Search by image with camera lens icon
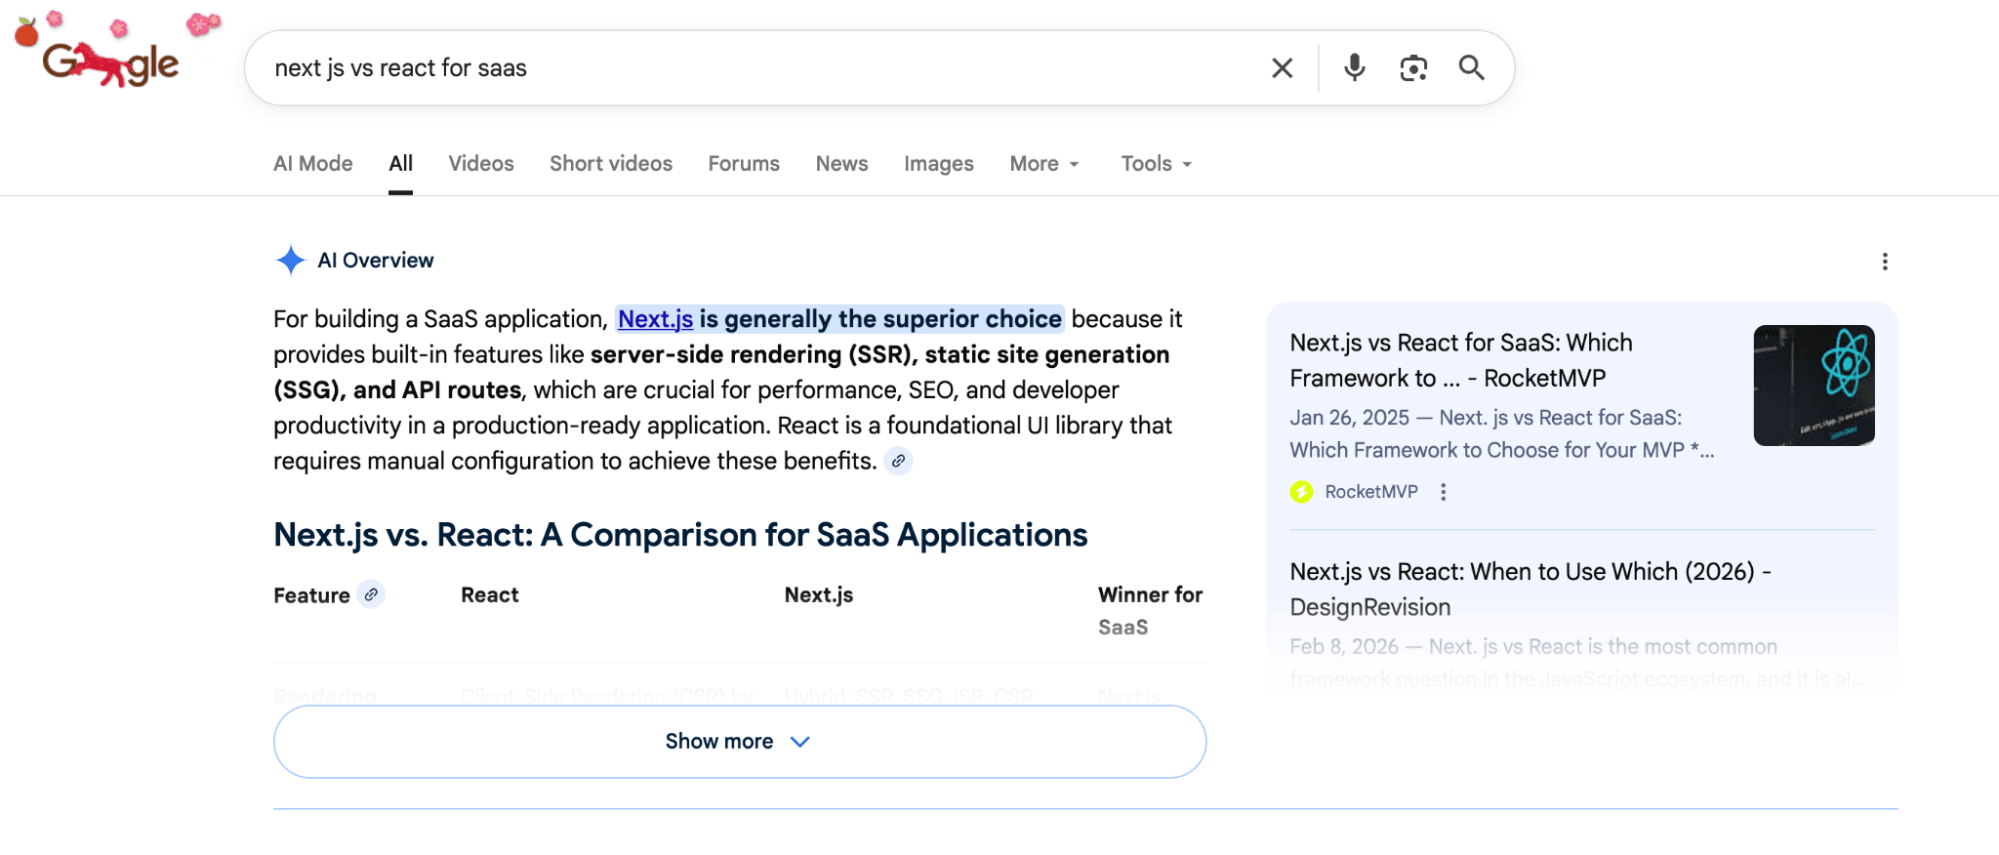The width and height of the screenshot is (1999, 855). click(x=1413, y=68)
